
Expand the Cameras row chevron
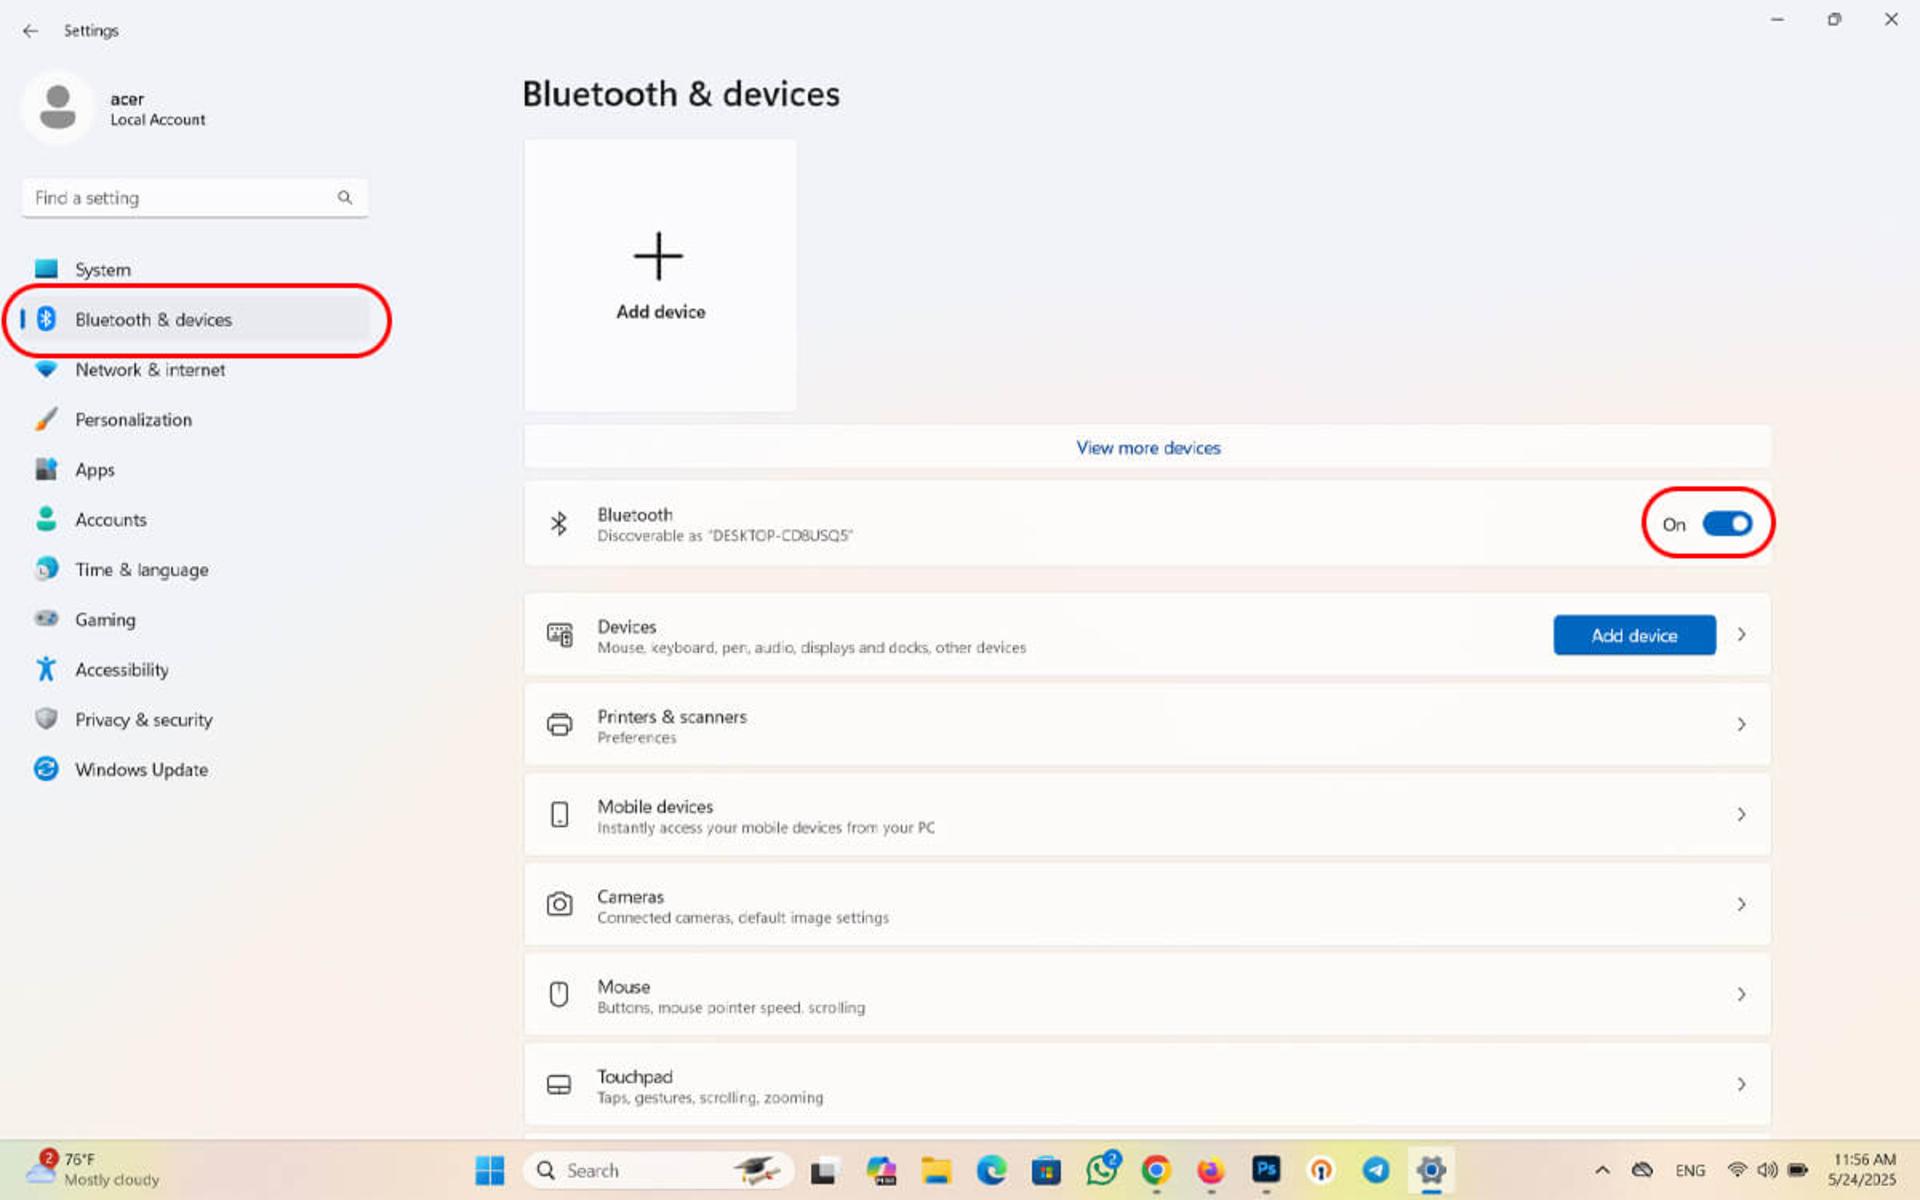point(1741,904)
